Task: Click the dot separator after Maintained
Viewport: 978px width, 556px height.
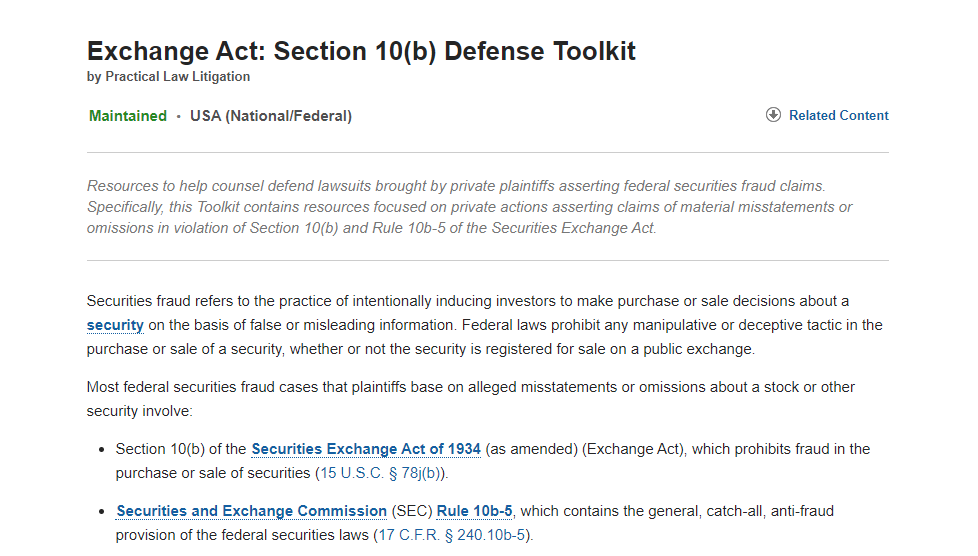Action: [178, 117]
